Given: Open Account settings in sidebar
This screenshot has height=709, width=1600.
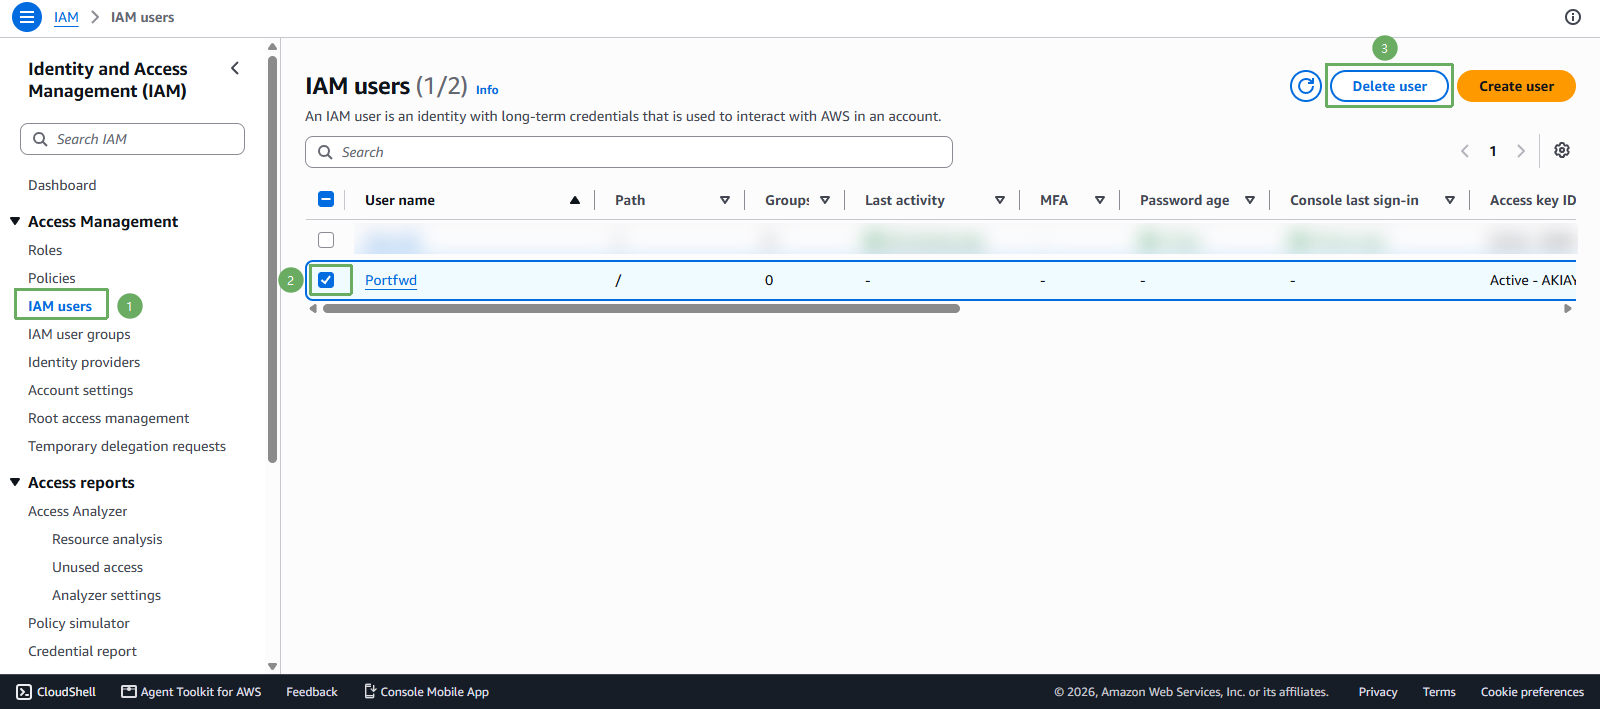Looking at the screenshot, I should (x=80, y=390).
